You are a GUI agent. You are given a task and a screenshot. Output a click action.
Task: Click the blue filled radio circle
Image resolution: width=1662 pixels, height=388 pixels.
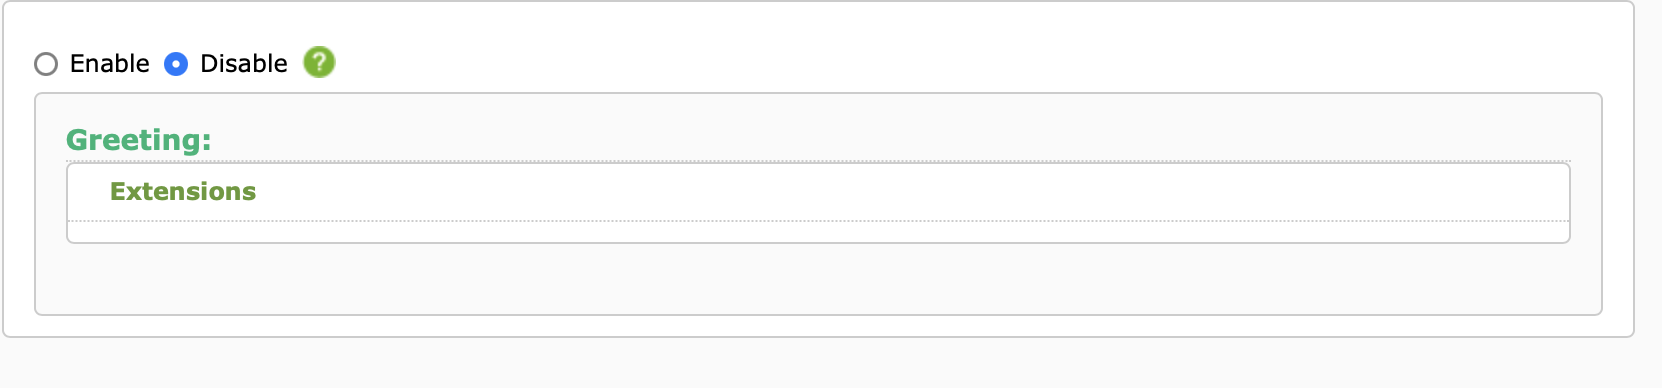(176, 64)
